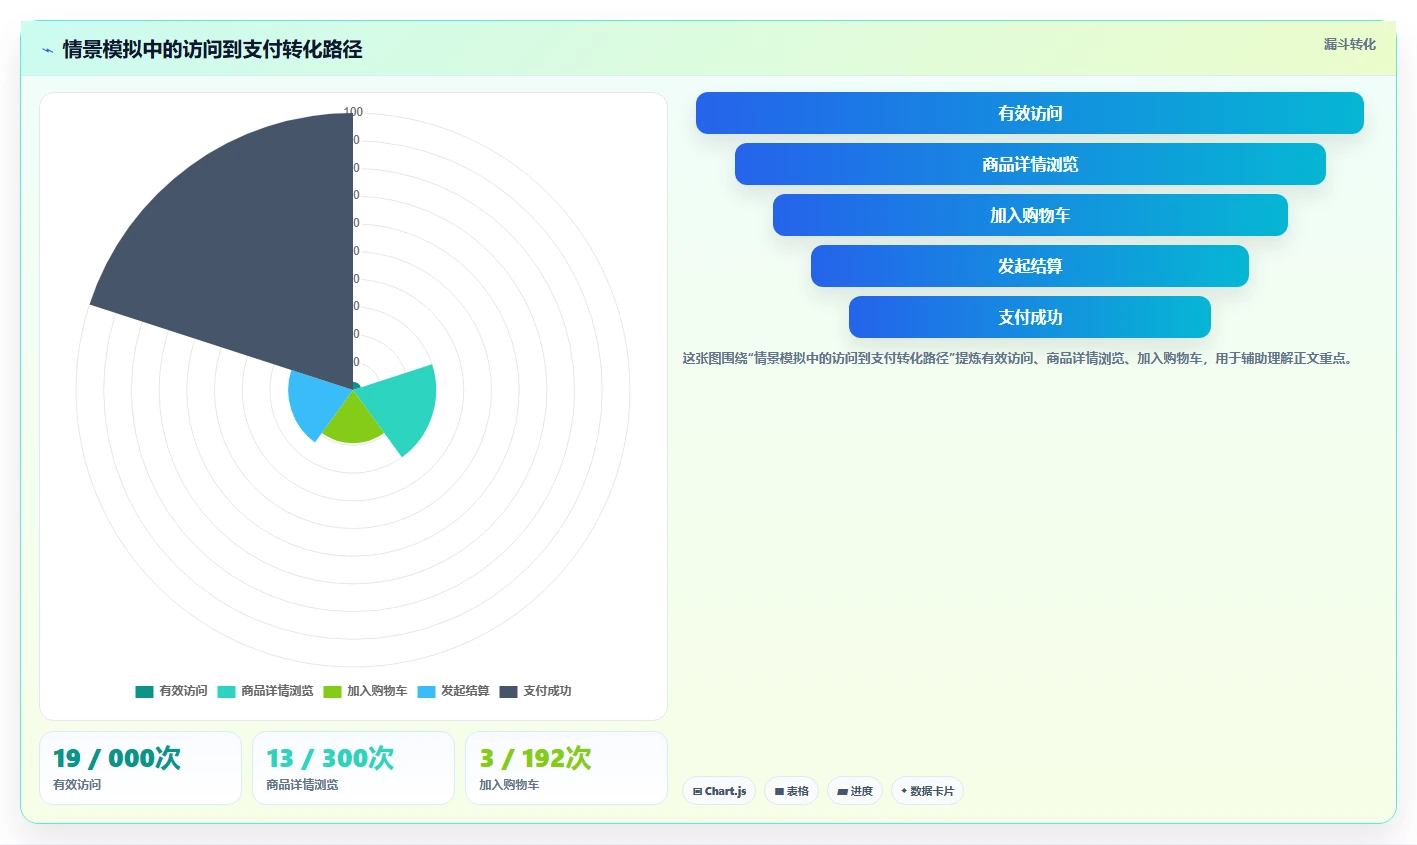Screen dimensions: 1417x845
Task: Click the 有效访问 legend text
Action: point(183,691)
